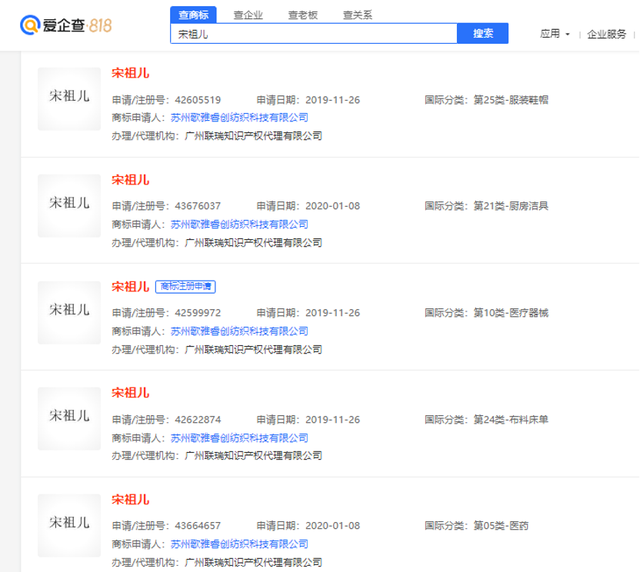Click thumbnail of trademark number 43664657

click(x=69, y=525)
